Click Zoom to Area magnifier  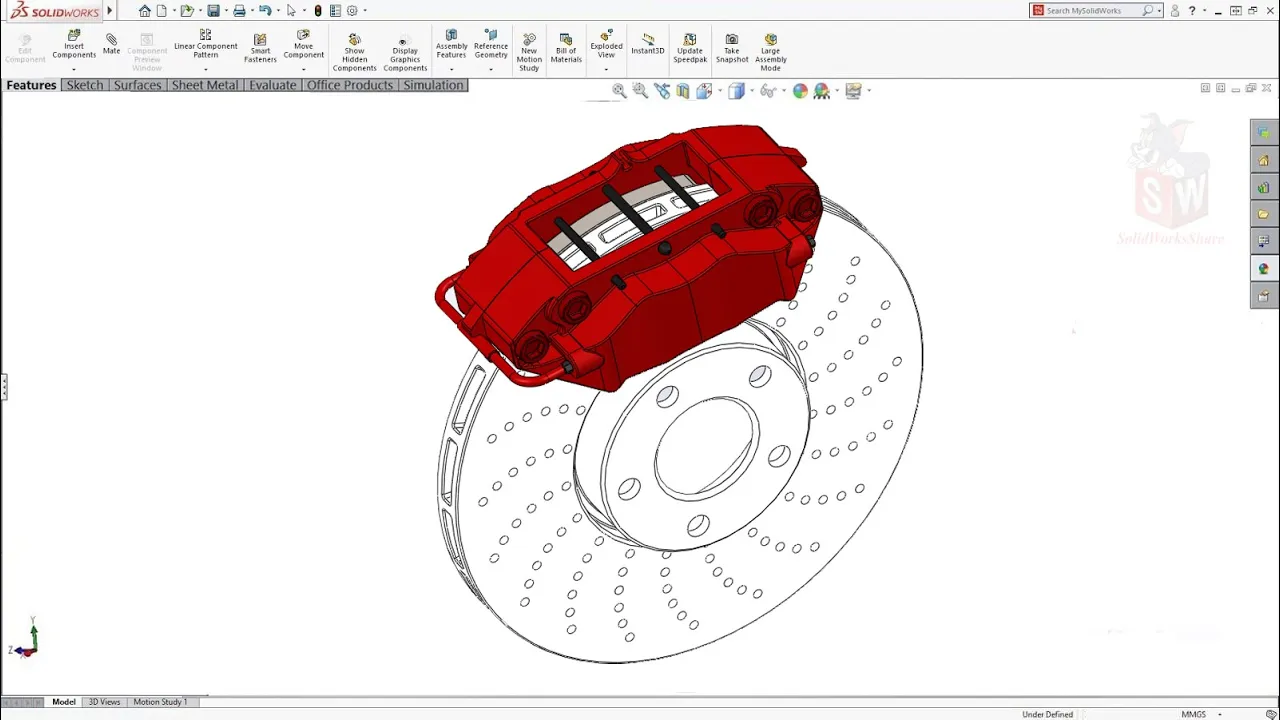click(x=640, y=91)
